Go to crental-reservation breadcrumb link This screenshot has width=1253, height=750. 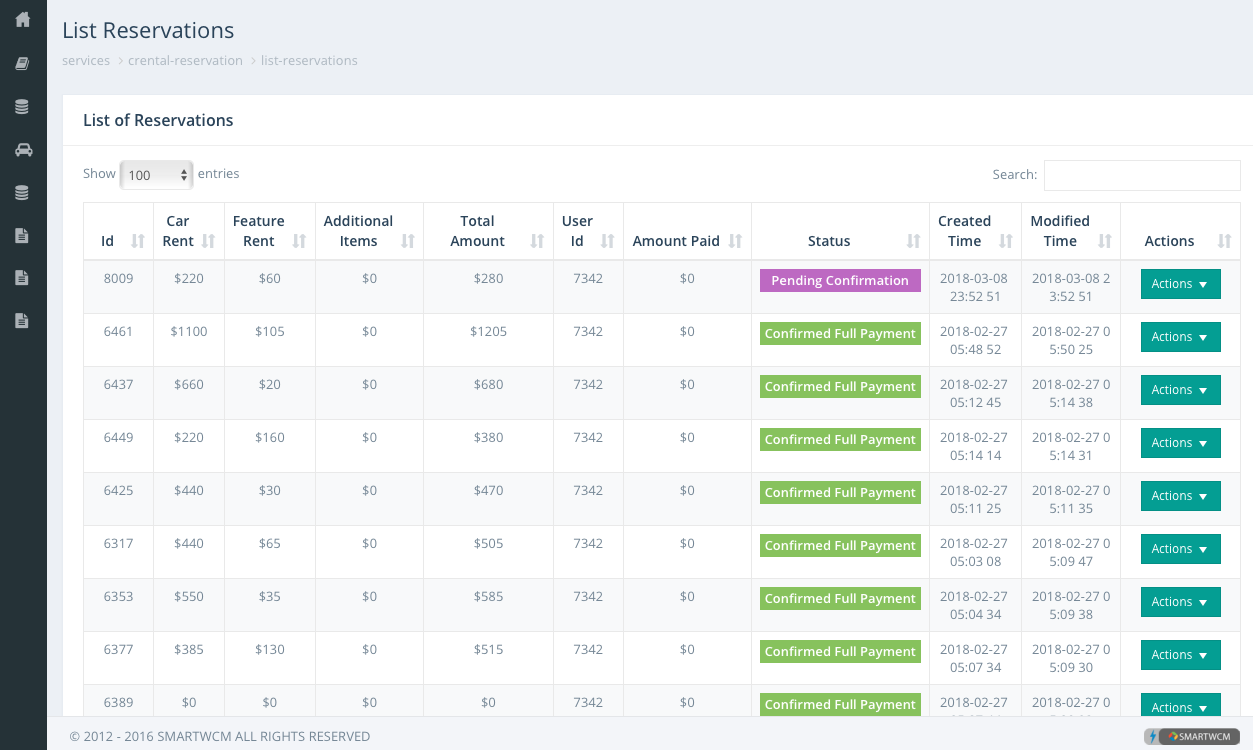point(185,60)
